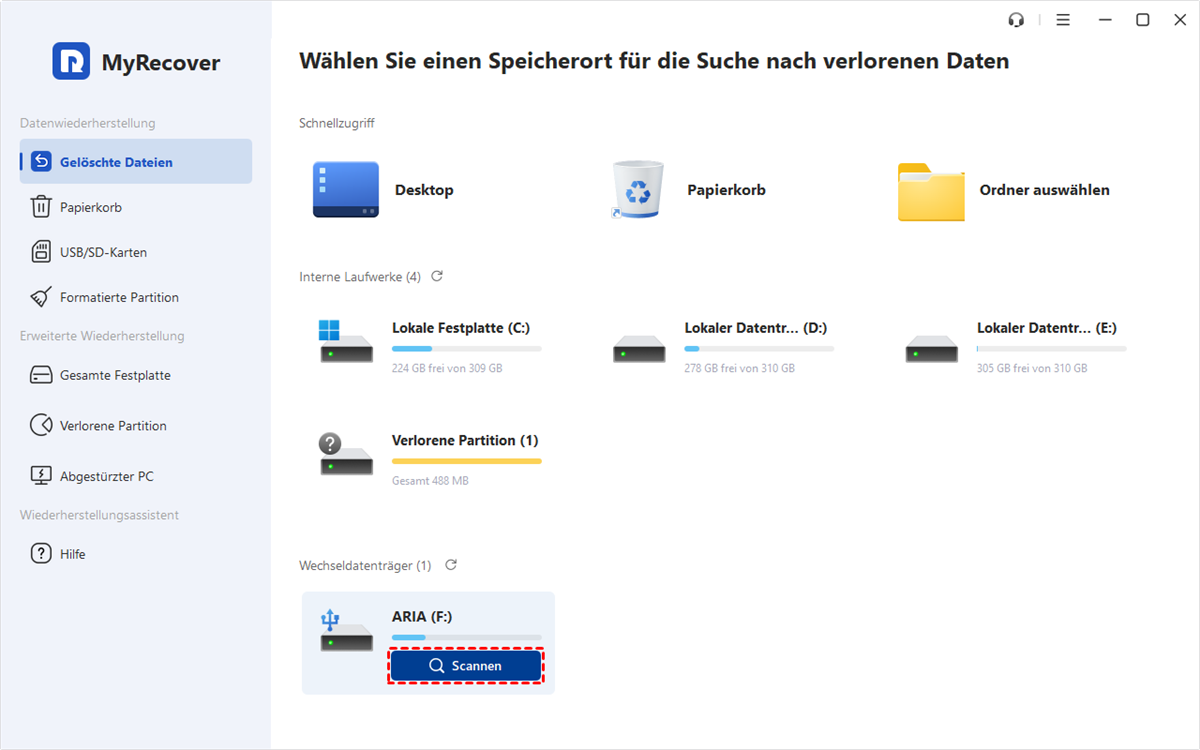Click the E: drive usage bar
This screenshot has width=1200, height=750.
point(1052,349)
